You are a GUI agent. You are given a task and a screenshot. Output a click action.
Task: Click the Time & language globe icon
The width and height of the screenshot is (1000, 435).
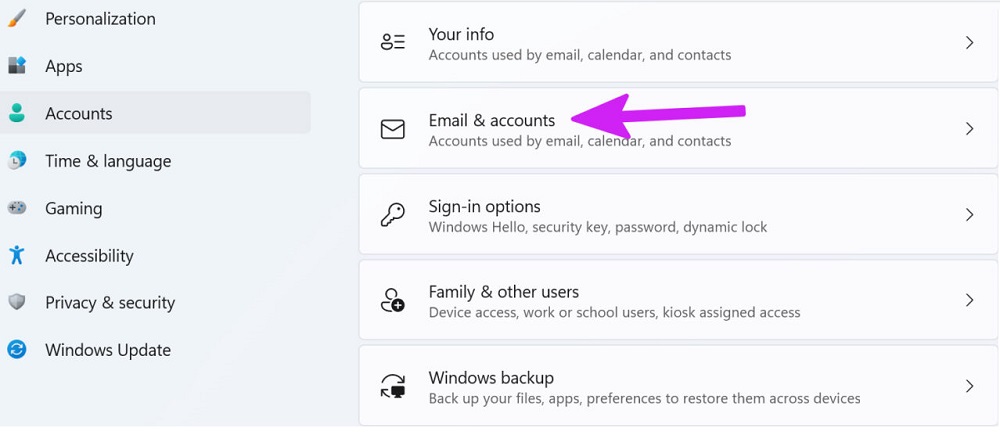coord(16,161)
